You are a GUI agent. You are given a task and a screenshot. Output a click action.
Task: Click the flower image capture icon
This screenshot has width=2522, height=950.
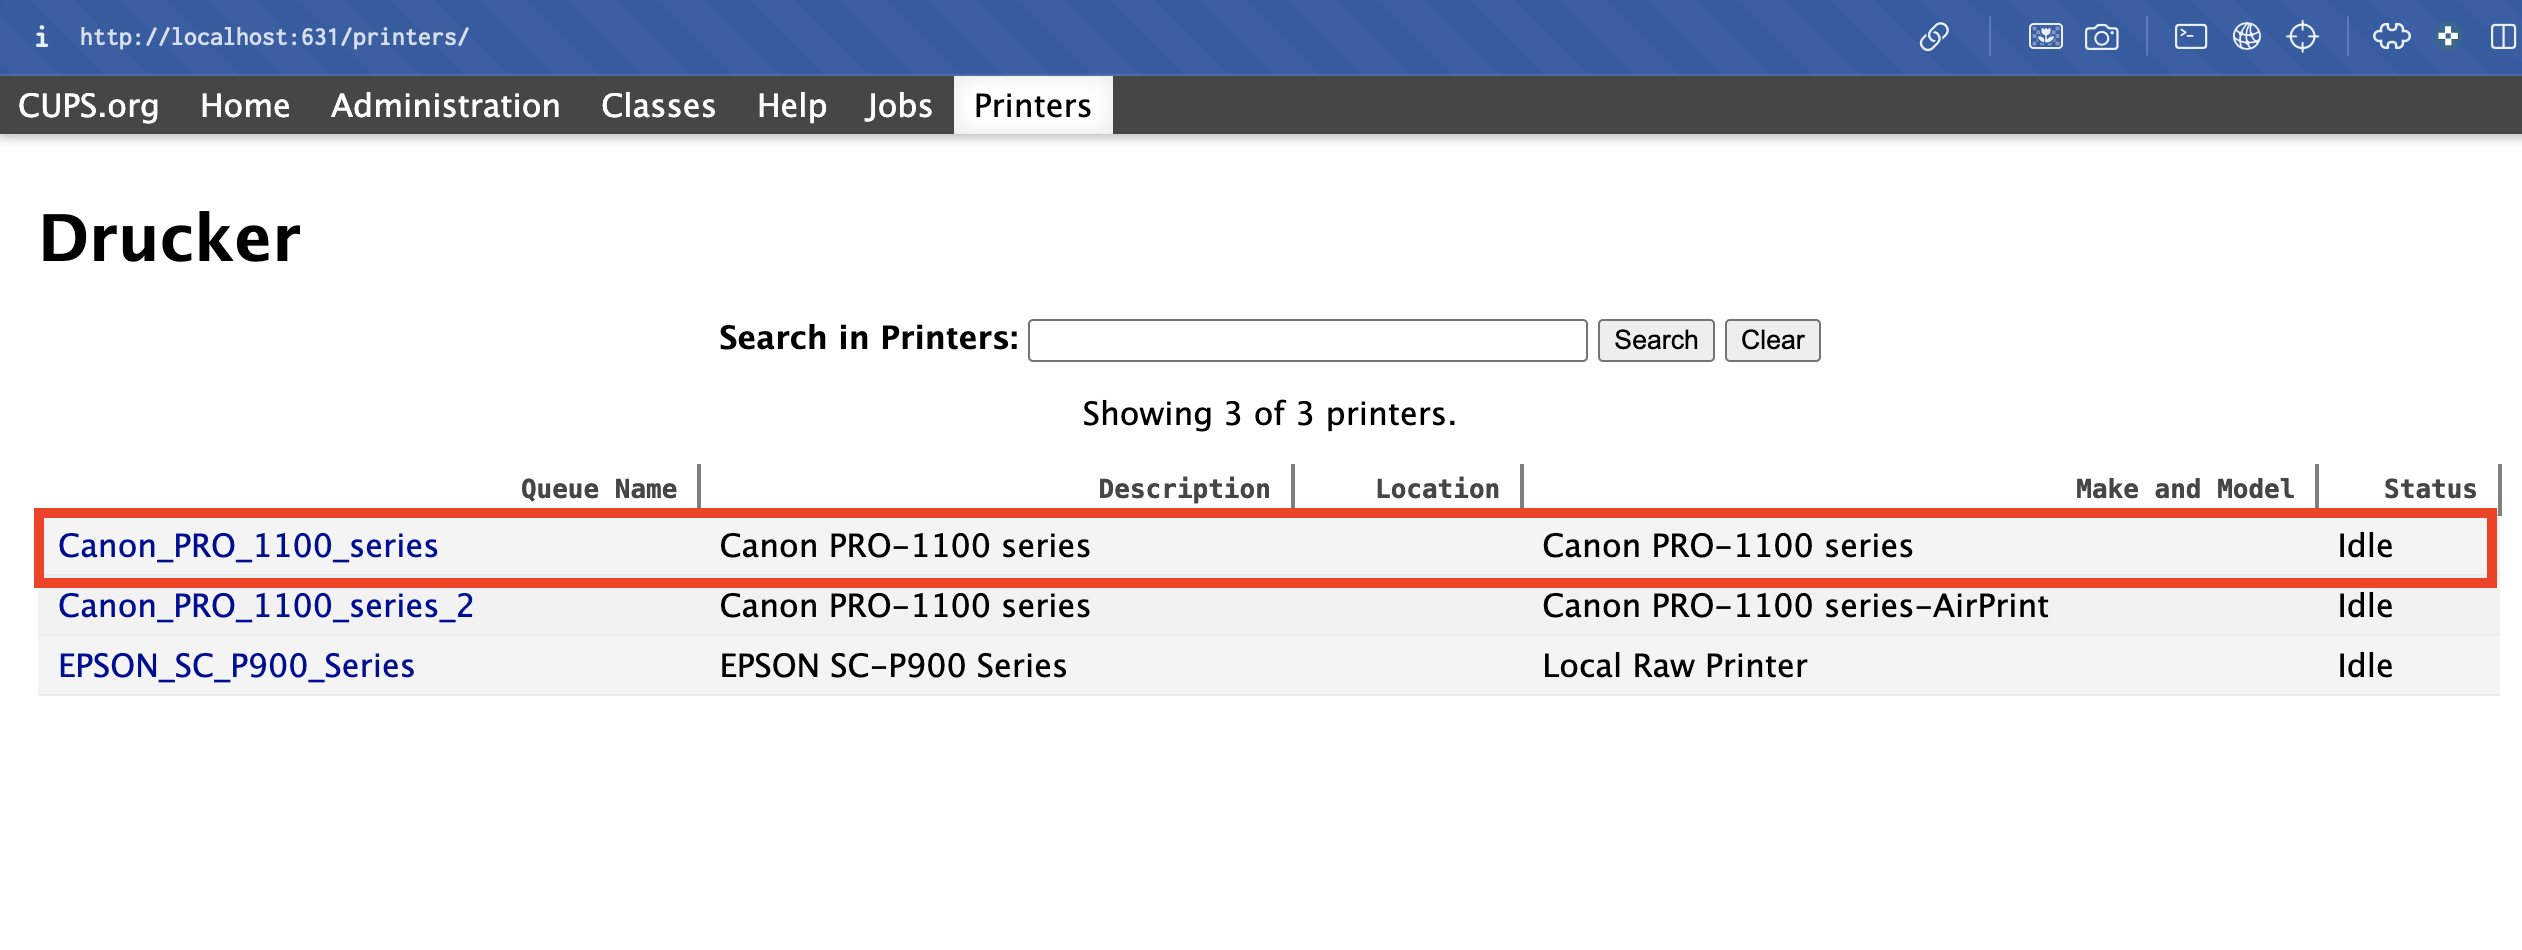[x=2045, y=37]
